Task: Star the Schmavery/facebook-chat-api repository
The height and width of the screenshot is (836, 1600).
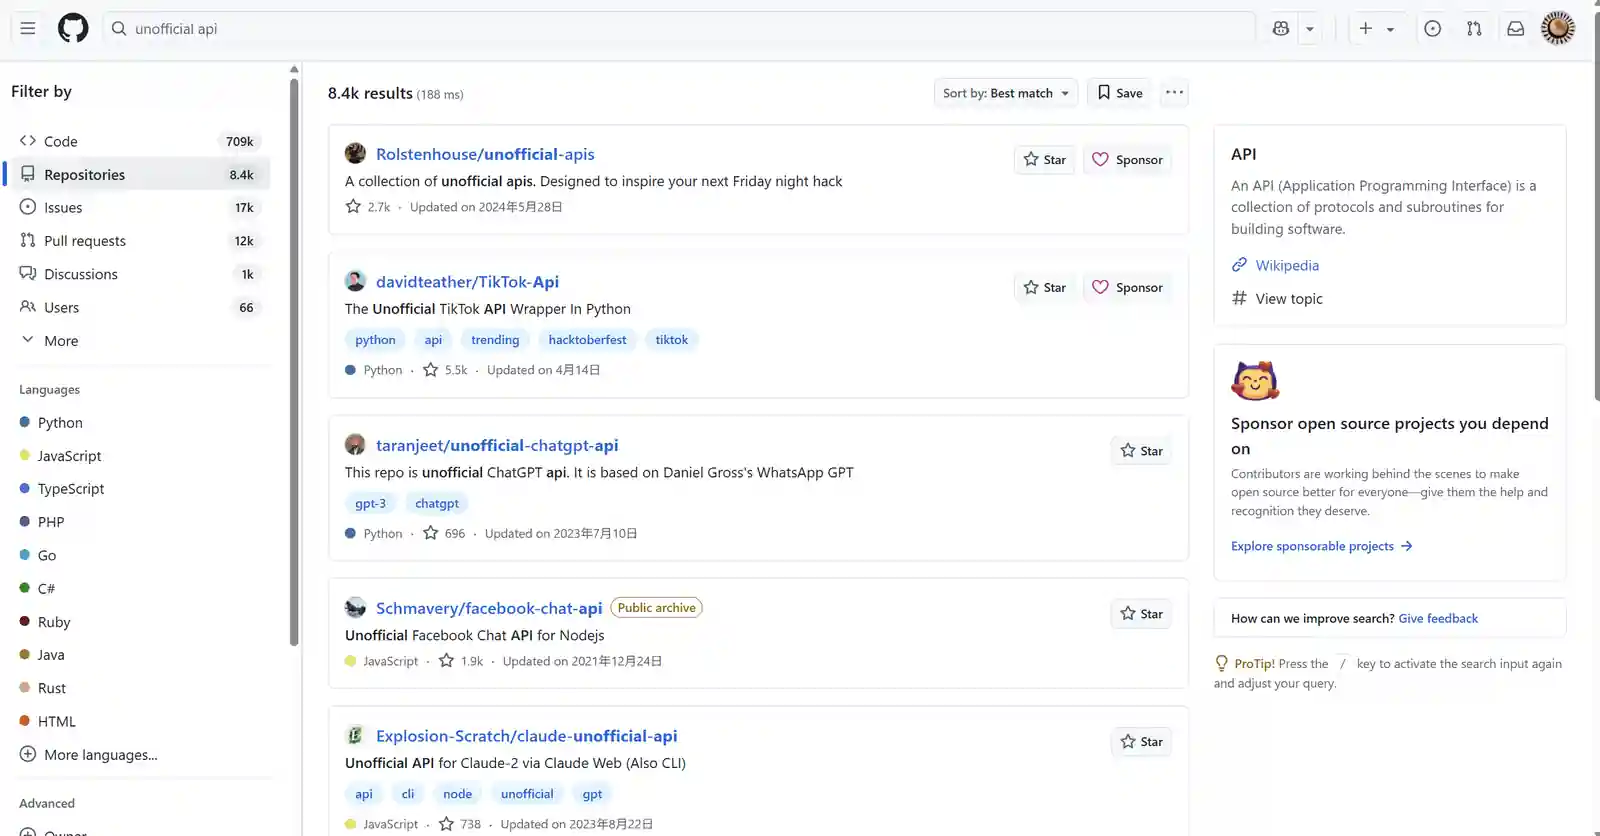Action: tap(1141, 614)
